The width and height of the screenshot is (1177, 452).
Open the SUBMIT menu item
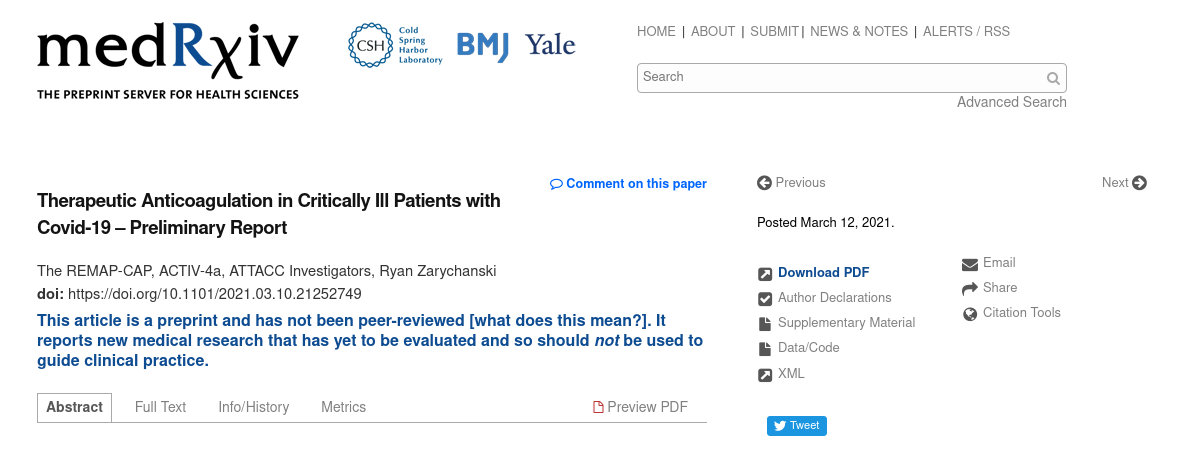[774, 32]
